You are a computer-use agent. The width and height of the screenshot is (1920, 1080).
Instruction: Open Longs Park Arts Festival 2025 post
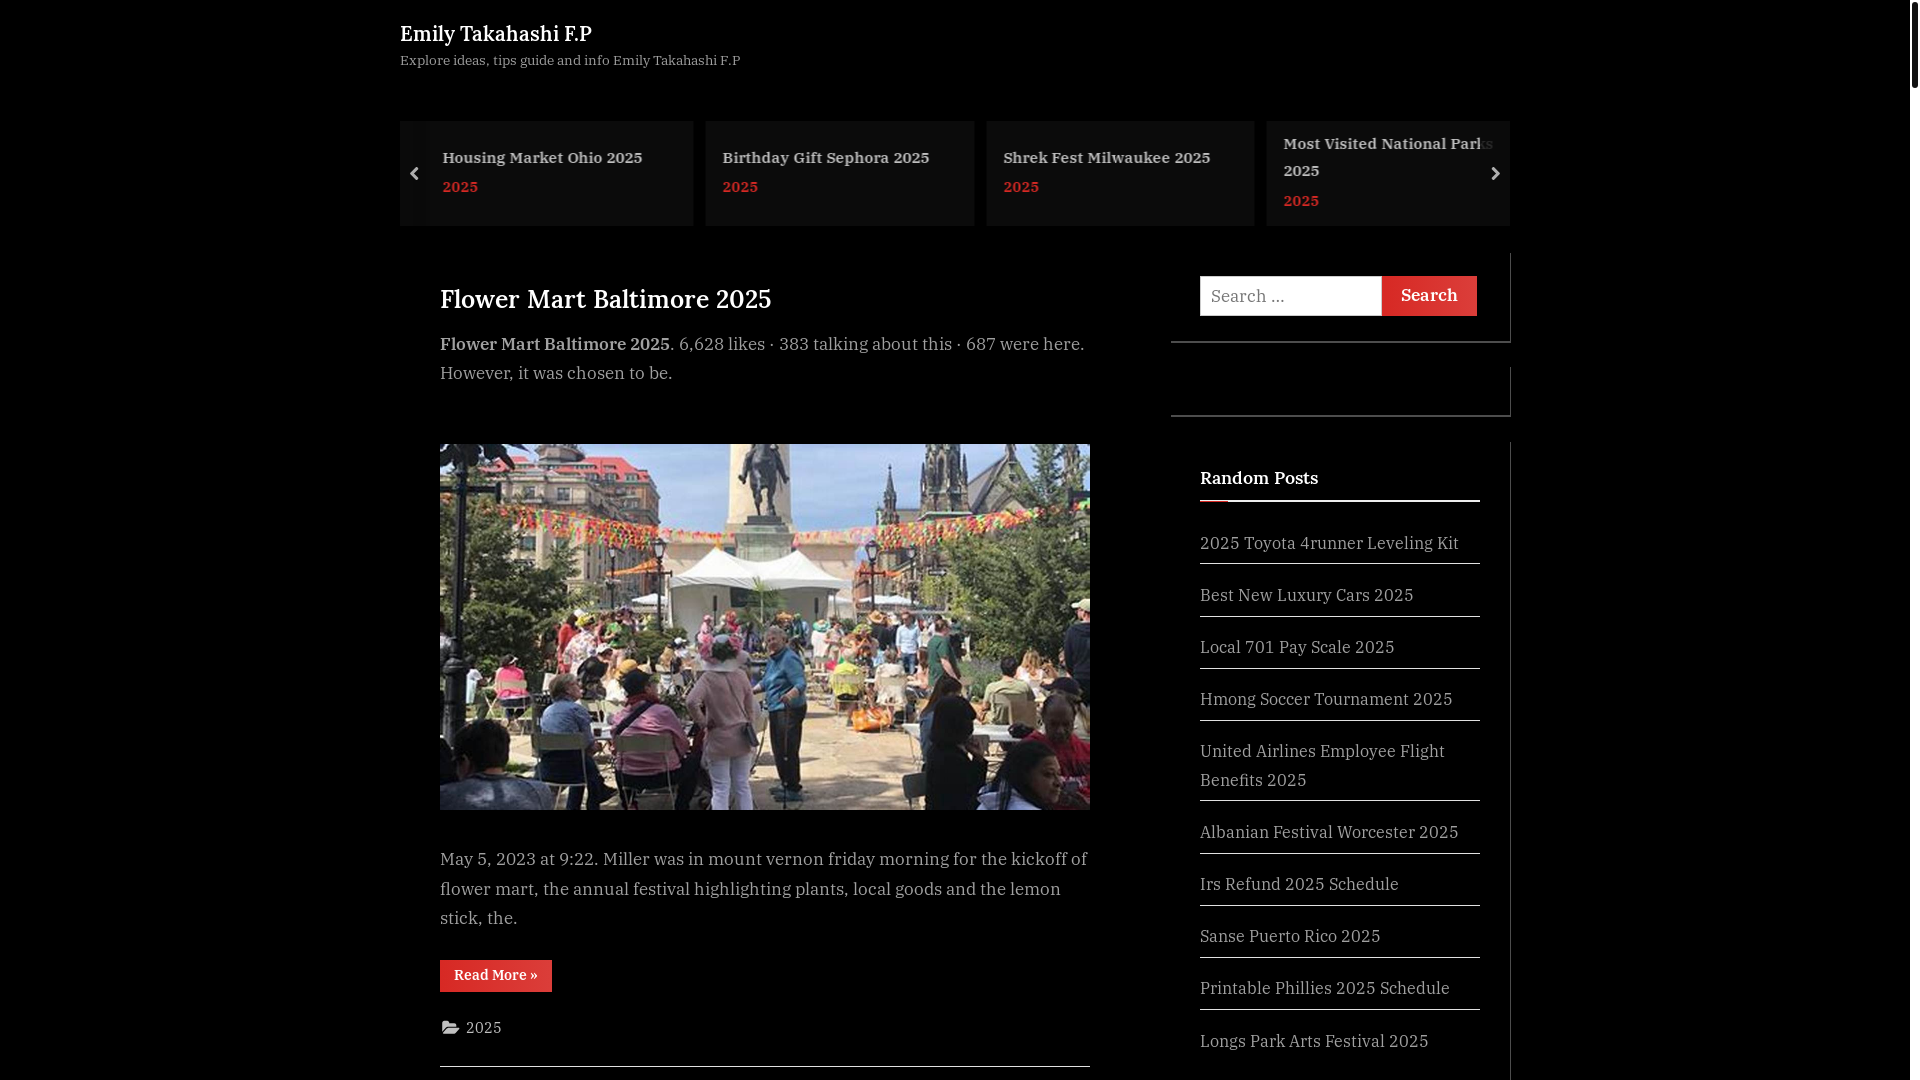(x=1314, y=1041)
